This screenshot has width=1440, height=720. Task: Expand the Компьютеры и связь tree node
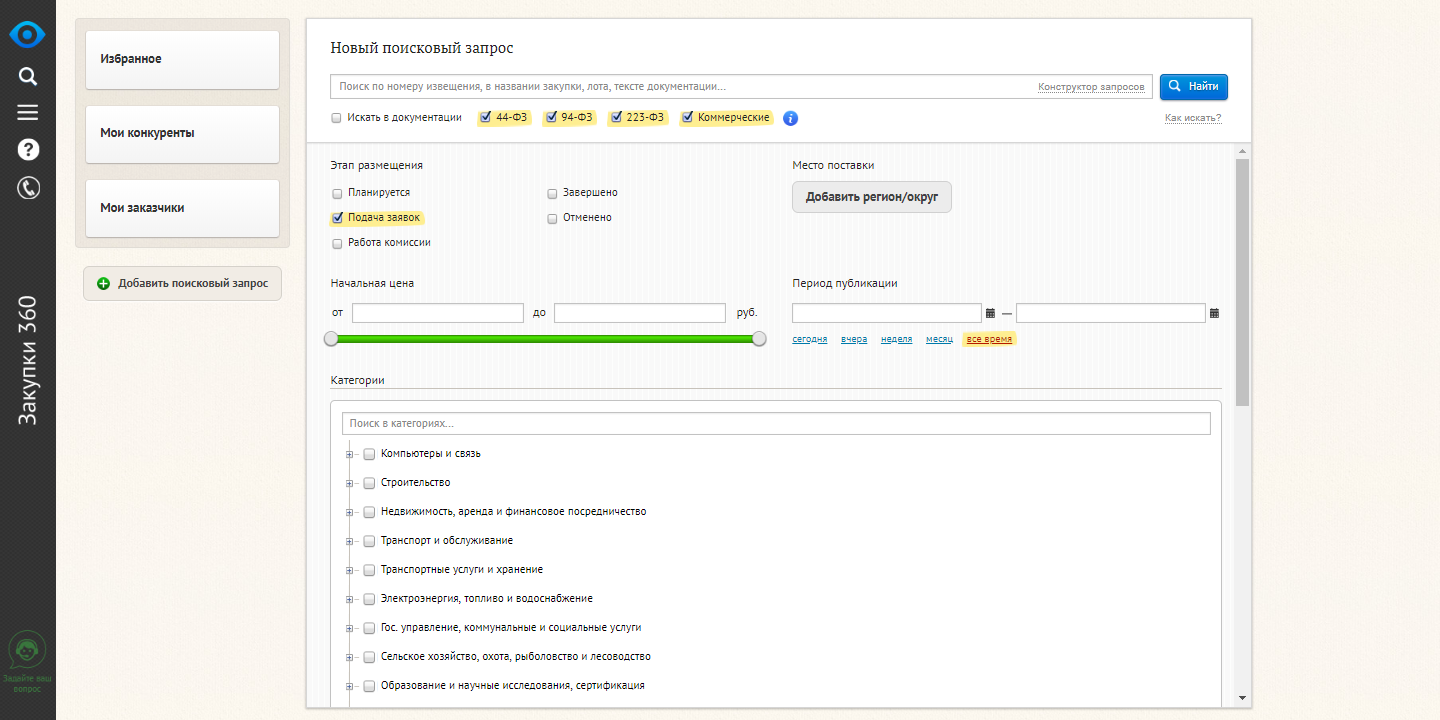[x=350, y=455]
